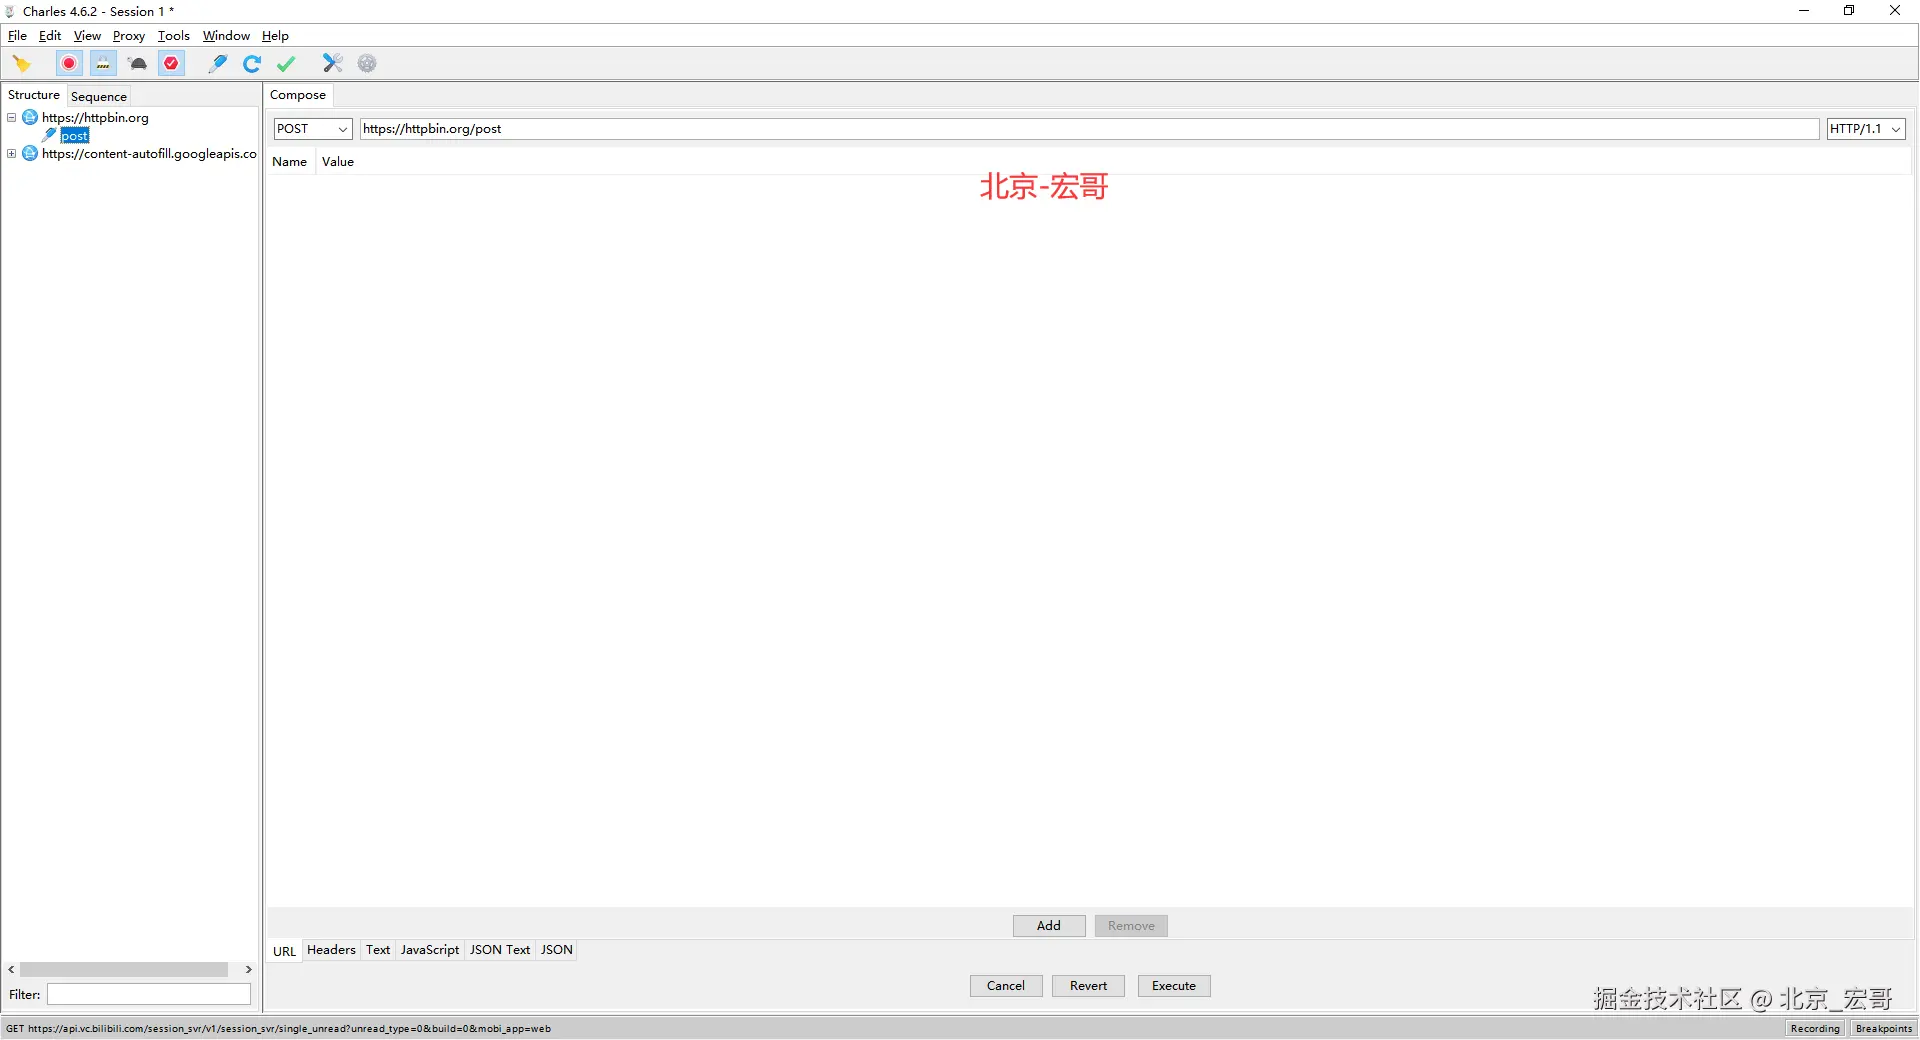Switch to the JSON bottom tab
The height and width of the screenshot is (1040, 1920).
point(557,950)
